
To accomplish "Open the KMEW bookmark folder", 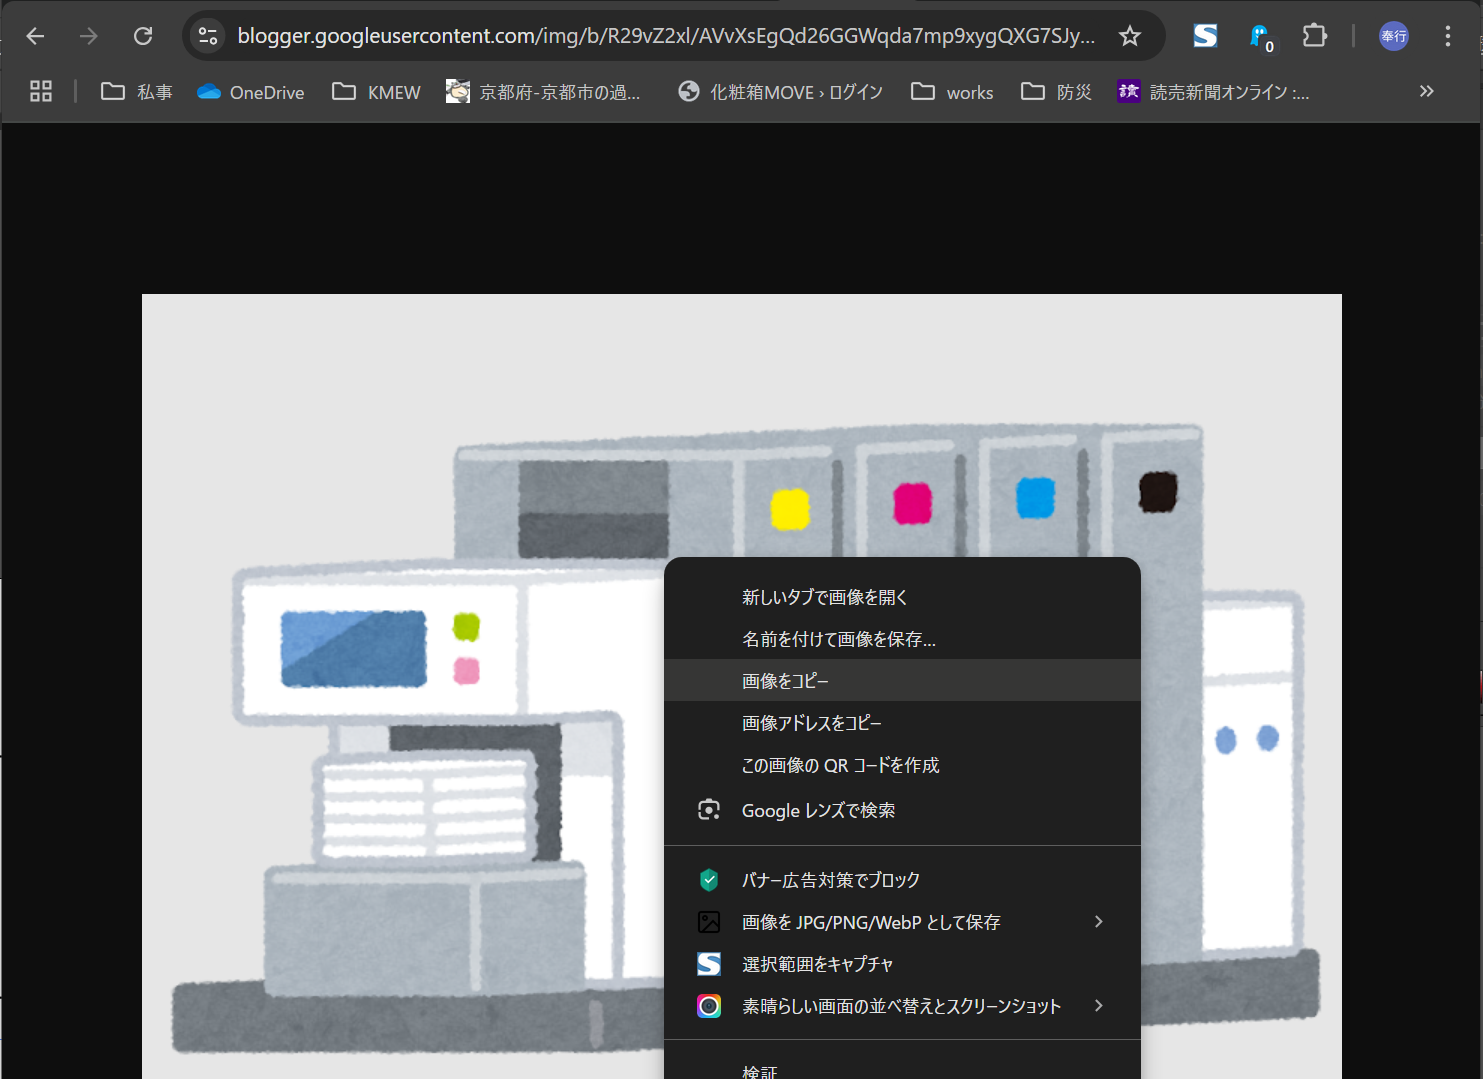I will click(376, 92).
